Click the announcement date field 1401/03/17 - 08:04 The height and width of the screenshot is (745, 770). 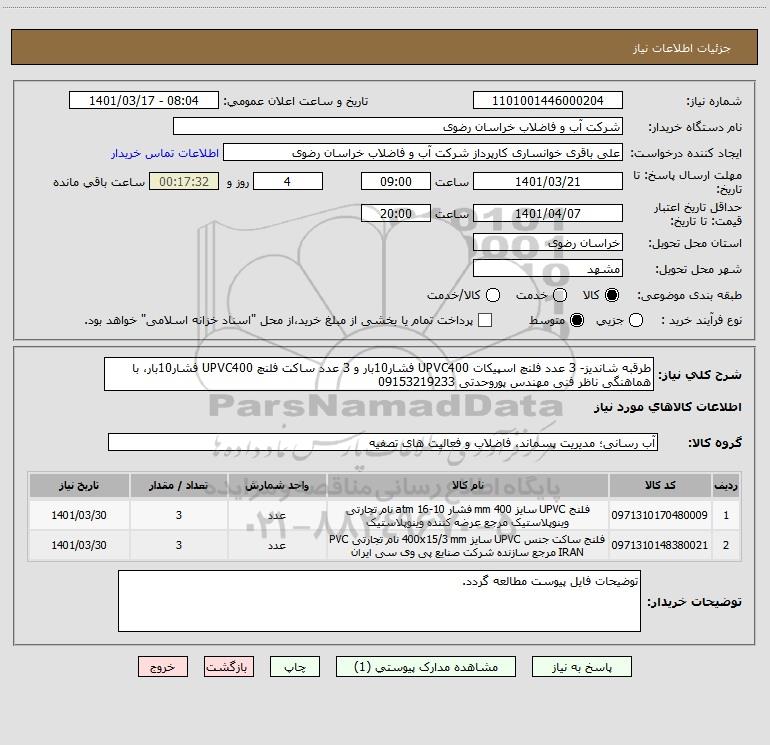(144, 101)
